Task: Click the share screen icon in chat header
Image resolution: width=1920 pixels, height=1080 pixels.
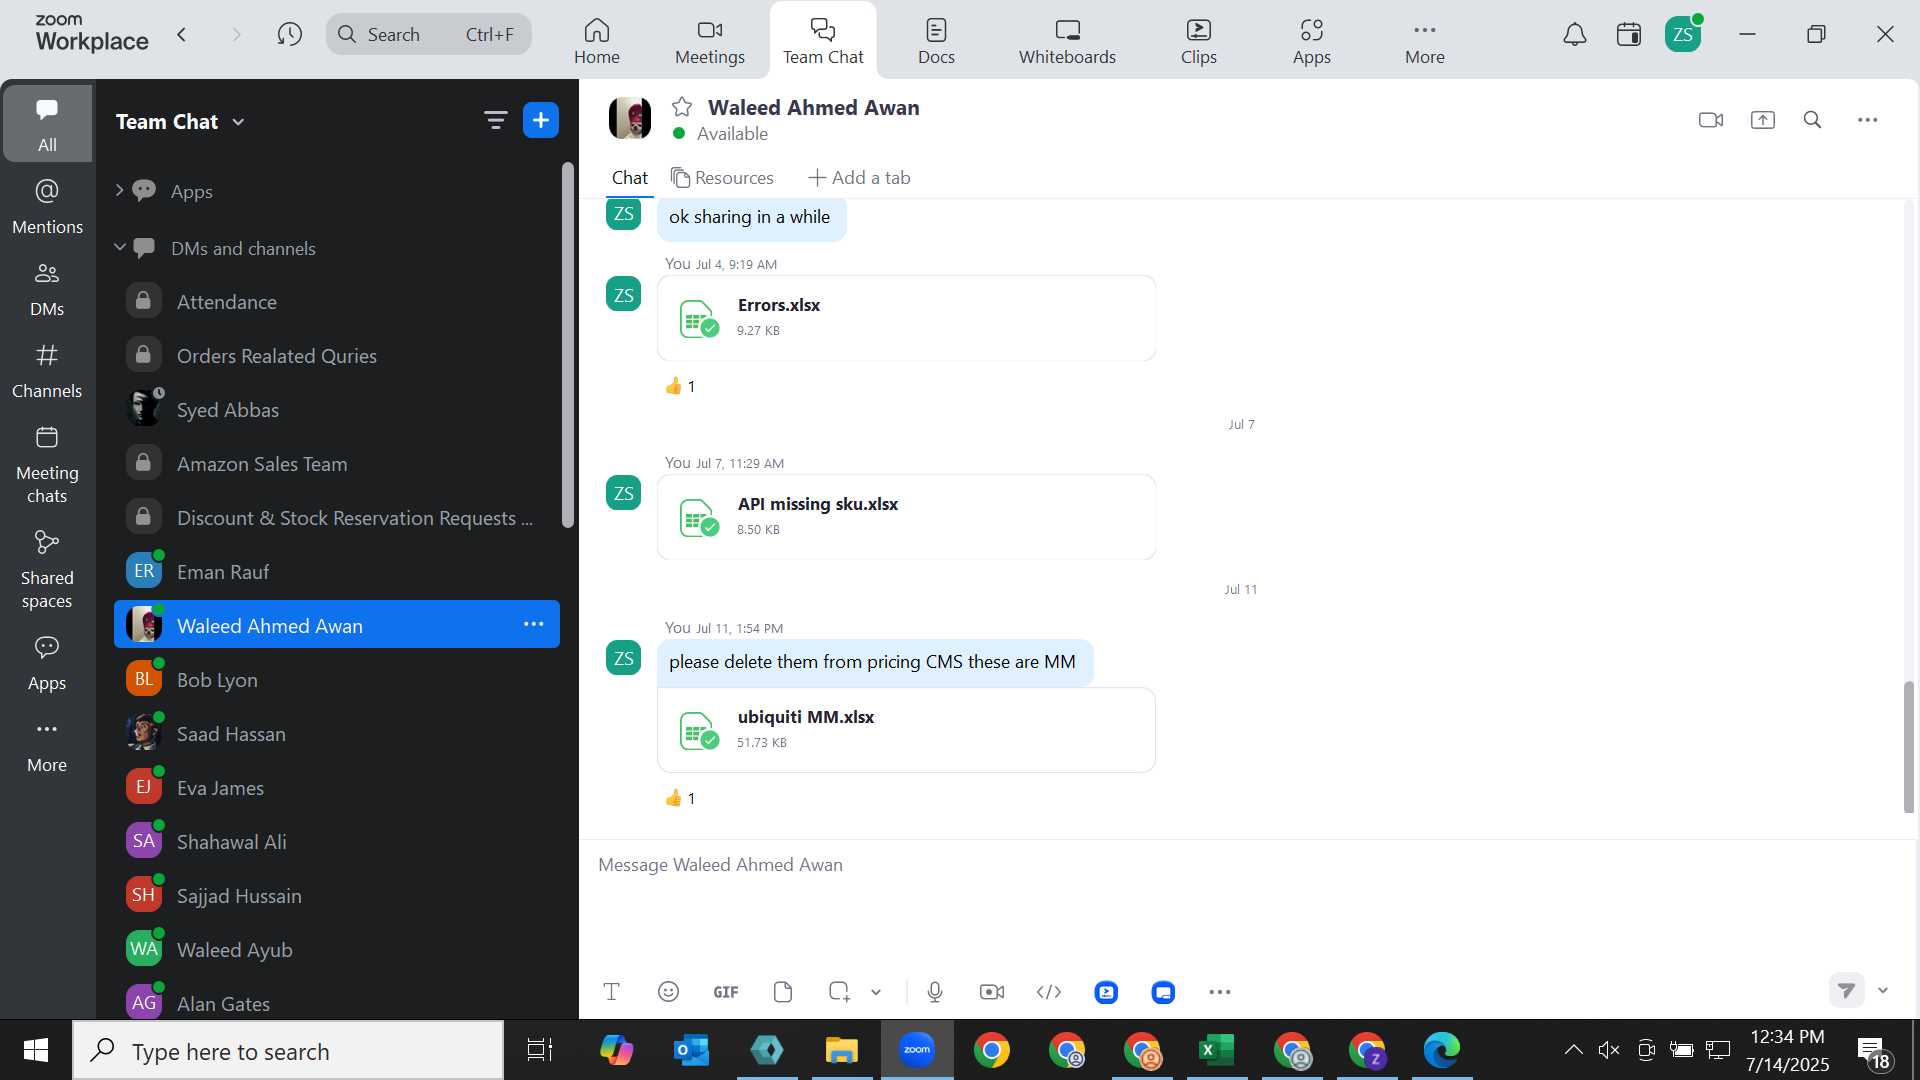Action: pos(1762,120)
